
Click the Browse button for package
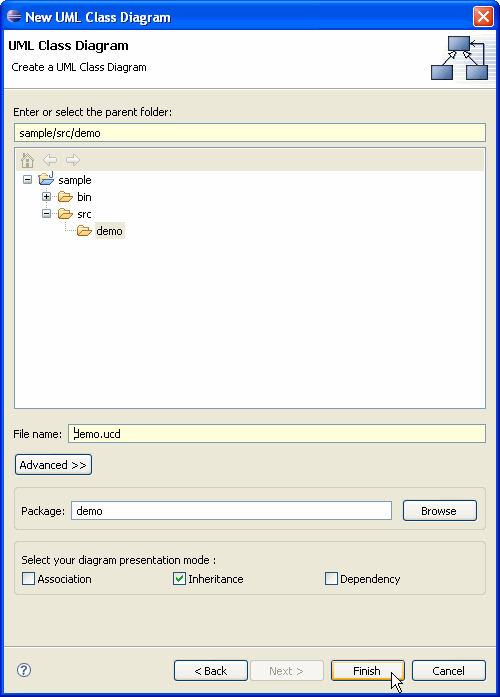point(440,510)
